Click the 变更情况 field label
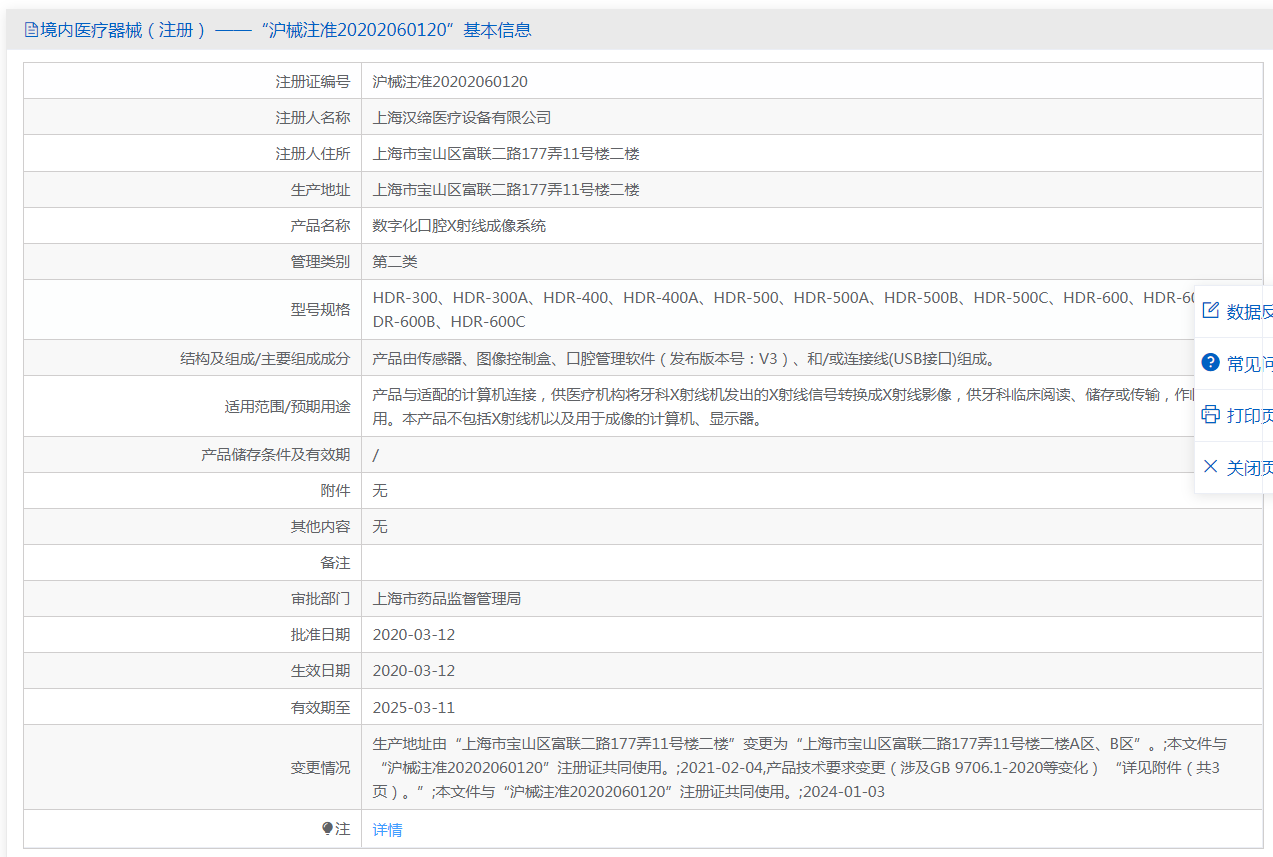The image size is (1273, 857). click(x=321, y=768)
